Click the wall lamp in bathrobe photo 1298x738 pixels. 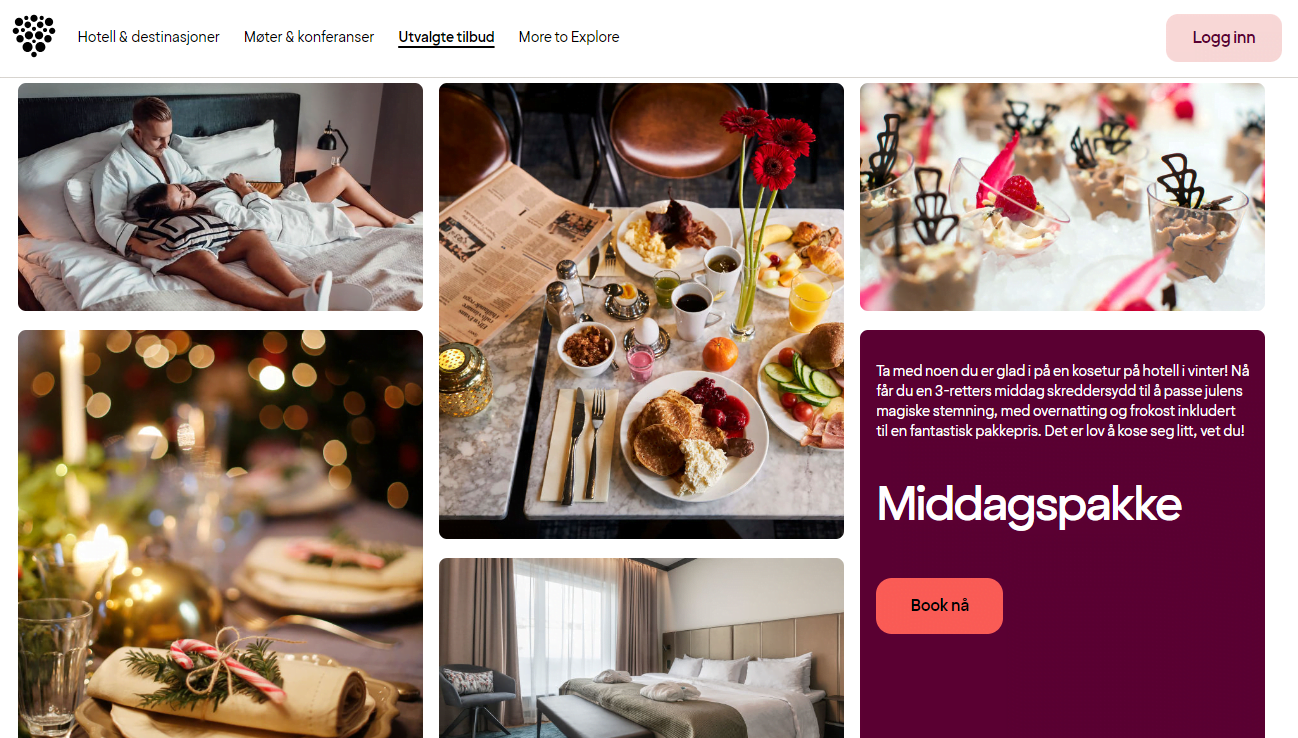click(x=331, y=143)
